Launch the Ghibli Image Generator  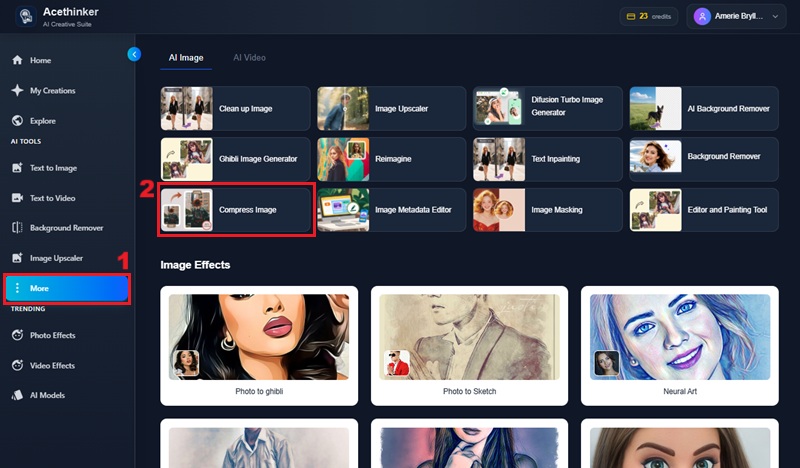coord(237,159)
